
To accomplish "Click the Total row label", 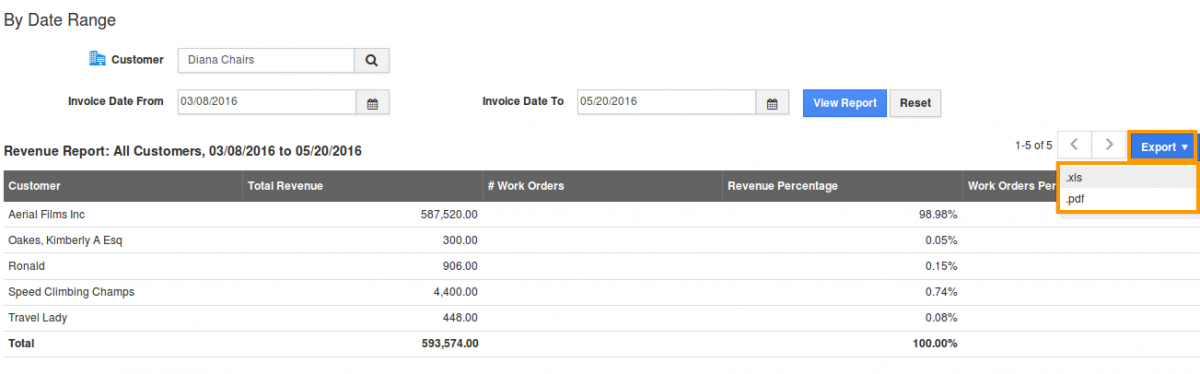I will click(x=21, y=343).
